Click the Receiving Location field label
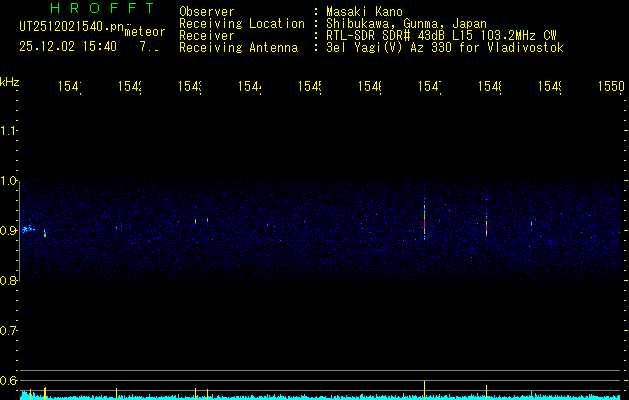 241,24
